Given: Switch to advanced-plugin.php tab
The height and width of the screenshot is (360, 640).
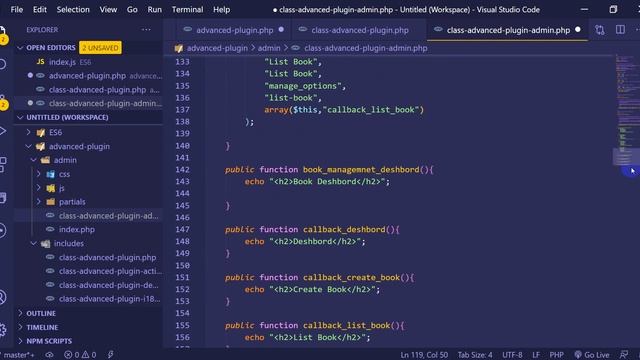Looking at the screenshot, I should tap(234, 30).
